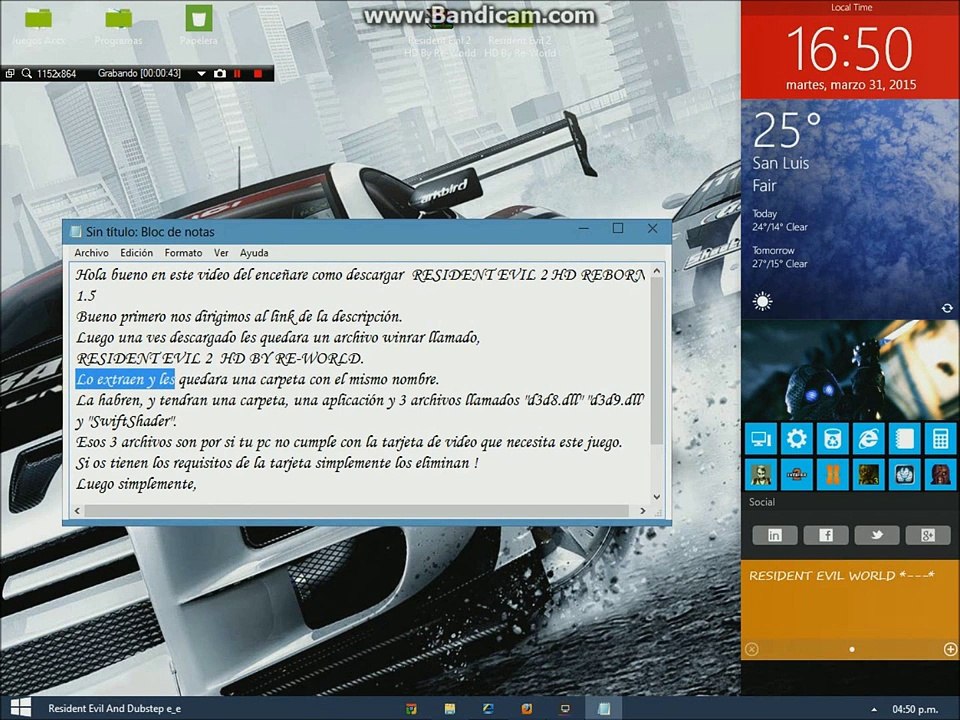Viewport: 960px width, 720px height.
Task: Open the Windows Start button
Action: pos(20,708)
